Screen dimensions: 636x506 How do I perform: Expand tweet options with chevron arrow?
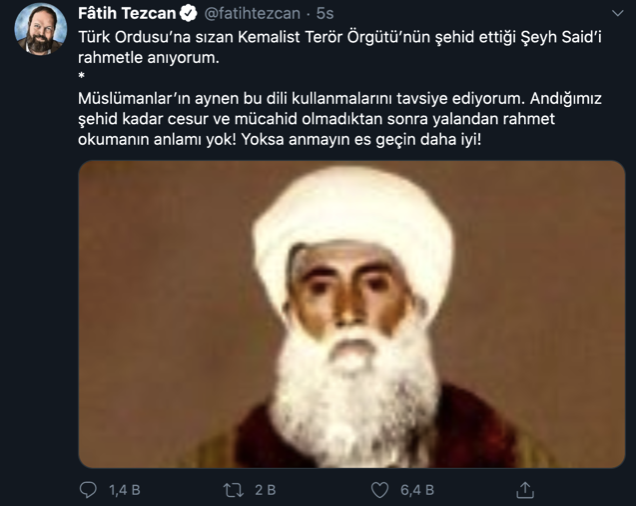coord(617,13)
